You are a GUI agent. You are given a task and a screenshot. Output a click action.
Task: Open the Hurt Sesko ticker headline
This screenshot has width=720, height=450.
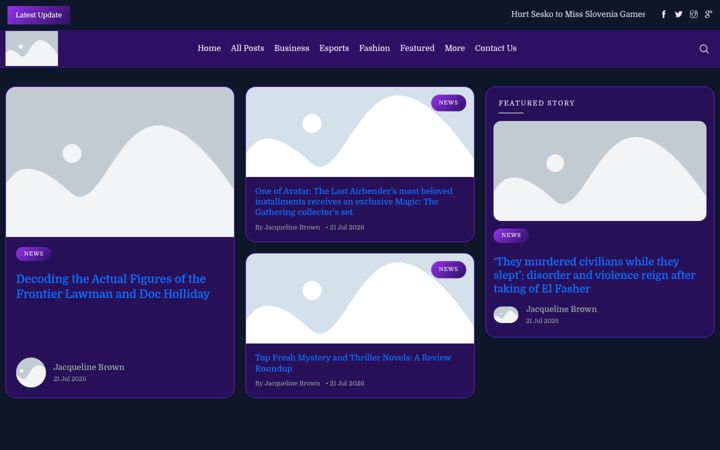(x=578, y=14)
